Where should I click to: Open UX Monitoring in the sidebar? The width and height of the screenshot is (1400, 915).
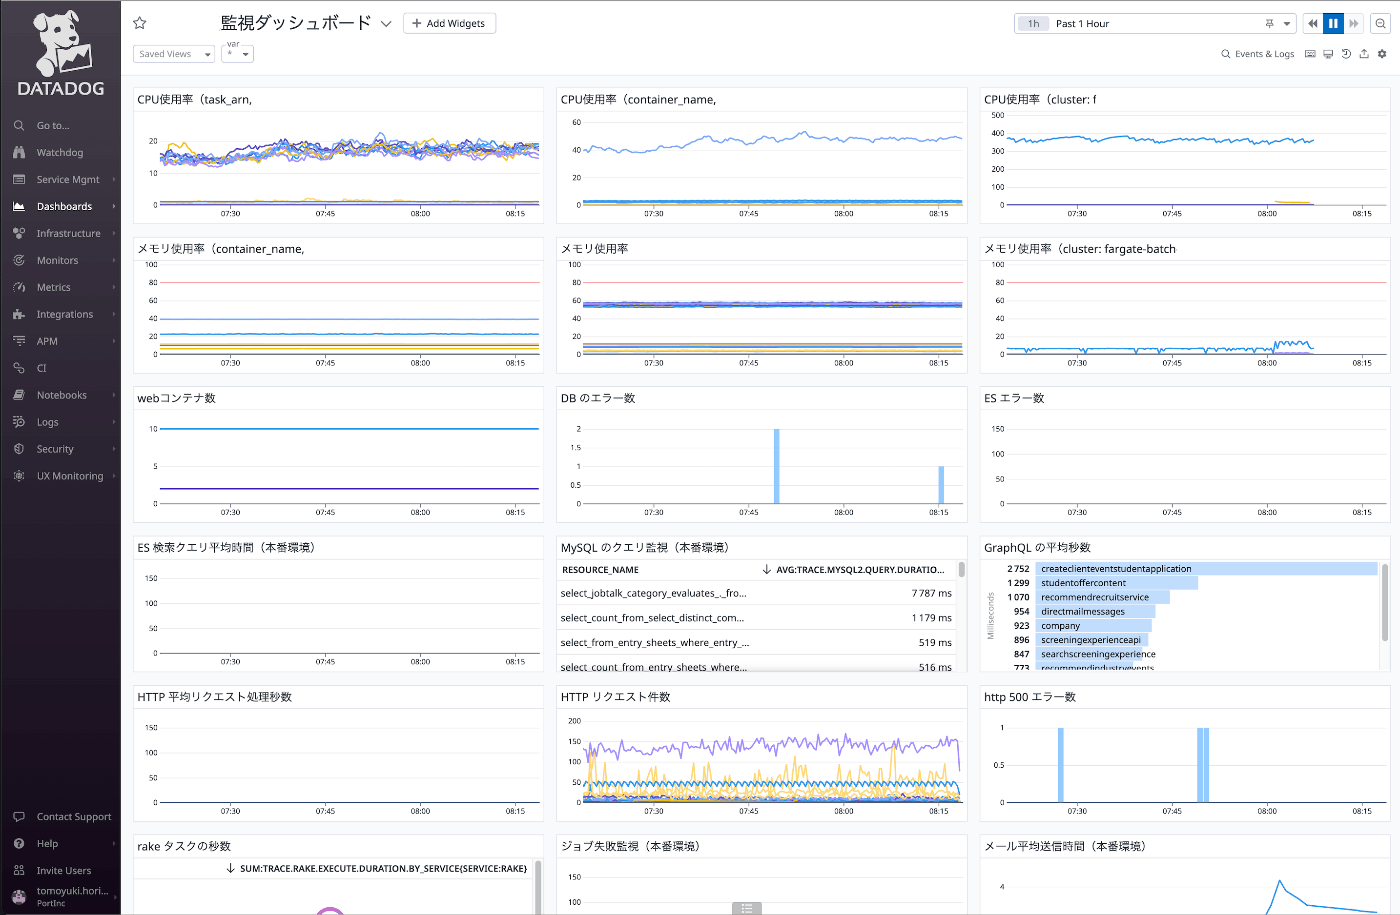click(x=70, y=477)
